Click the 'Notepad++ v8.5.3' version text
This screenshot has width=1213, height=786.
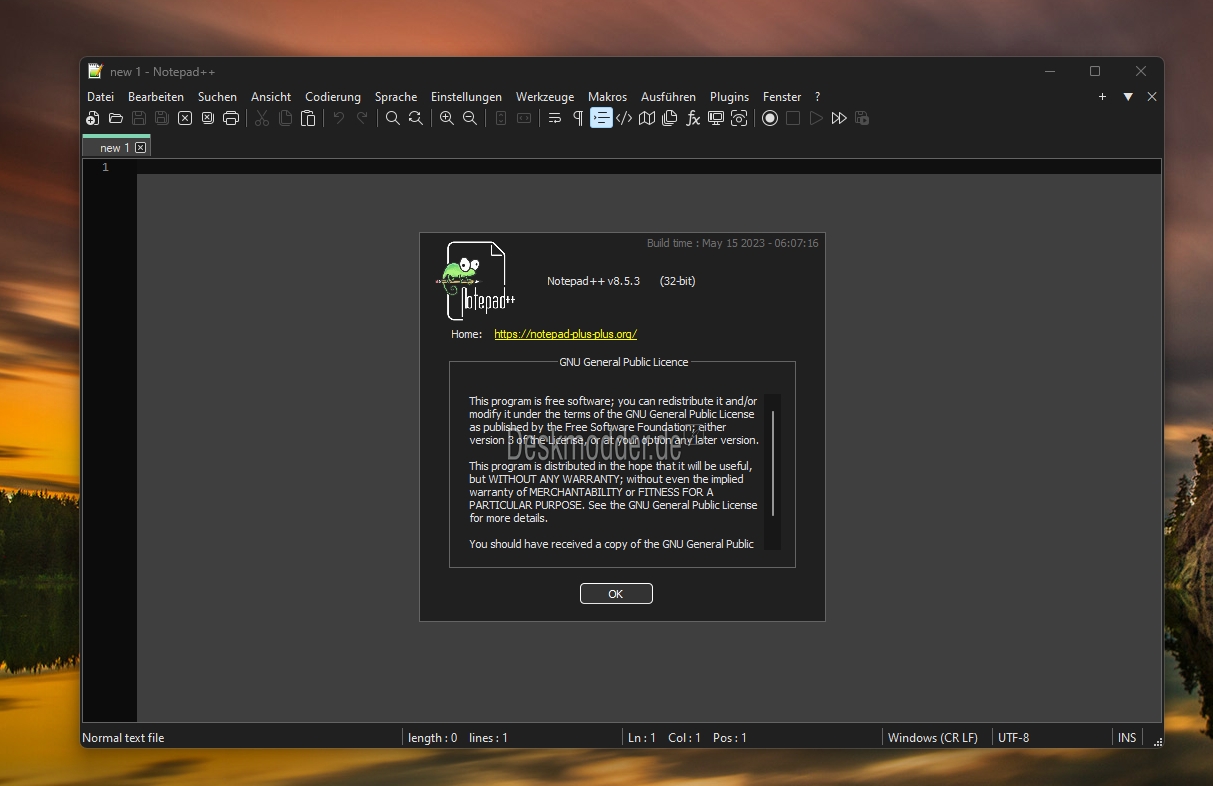coord(593,281)
